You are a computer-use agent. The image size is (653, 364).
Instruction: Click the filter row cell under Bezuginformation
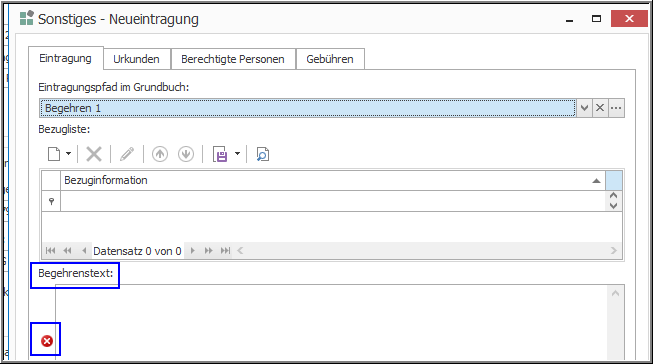(x=333, y=201)
